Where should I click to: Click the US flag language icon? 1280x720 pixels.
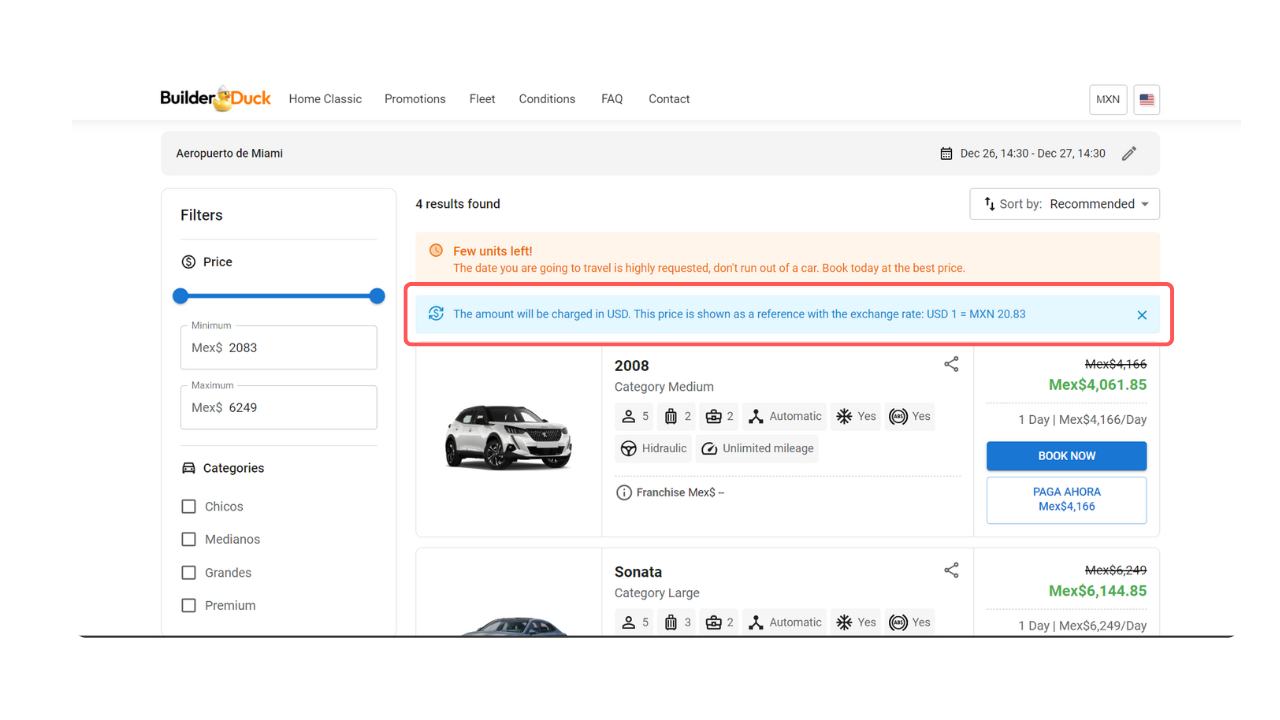point(1146,99)
